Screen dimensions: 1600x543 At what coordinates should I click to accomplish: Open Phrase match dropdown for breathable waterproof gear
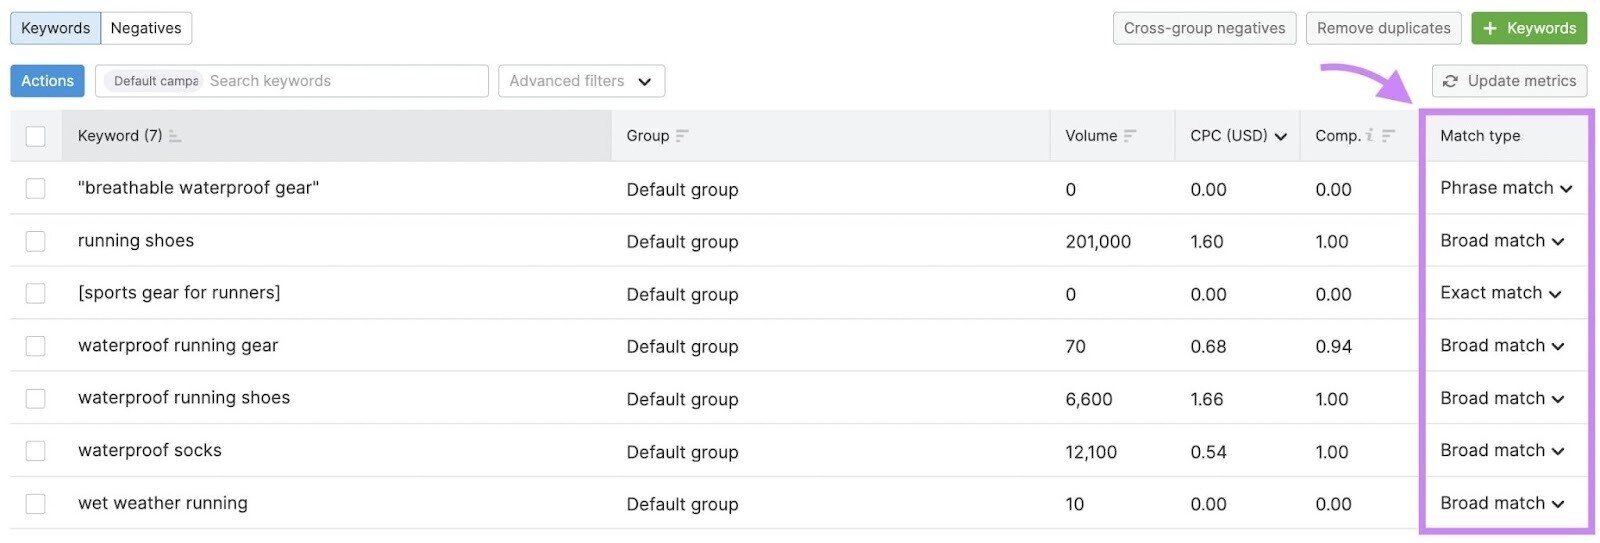pyautogui.click(x=1506, y=188)
